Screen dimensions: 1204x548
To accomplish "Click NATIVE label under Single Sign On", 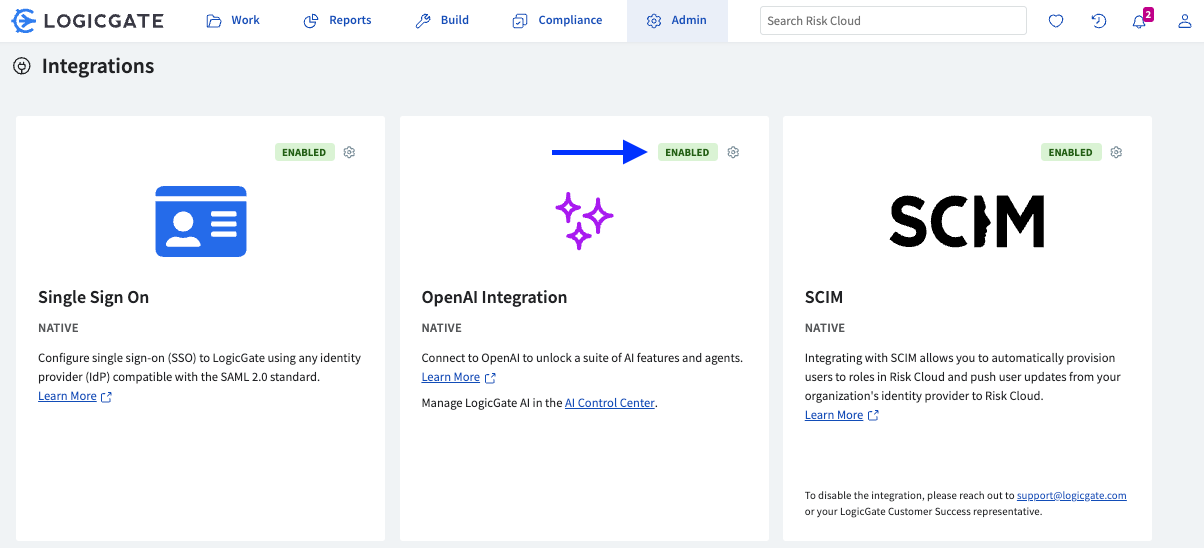I will [58, 328].
